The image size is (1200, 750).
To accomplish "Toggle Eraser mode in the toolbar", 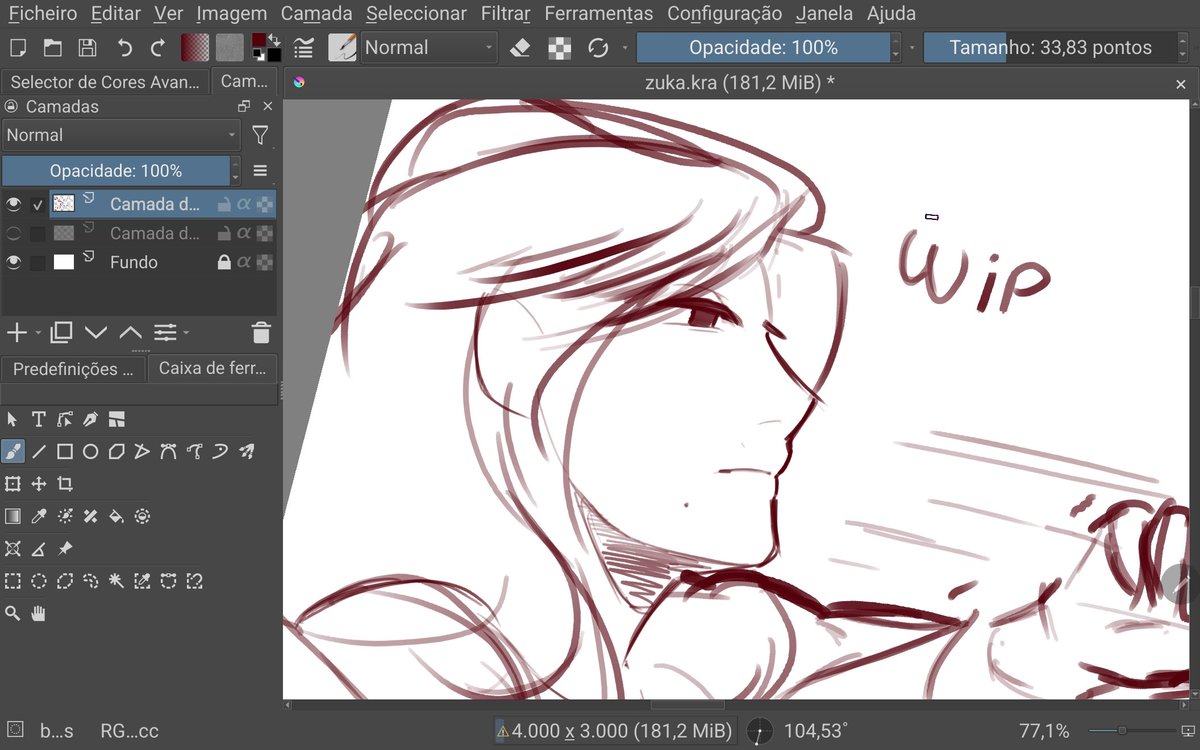I will tap(519, 47).
